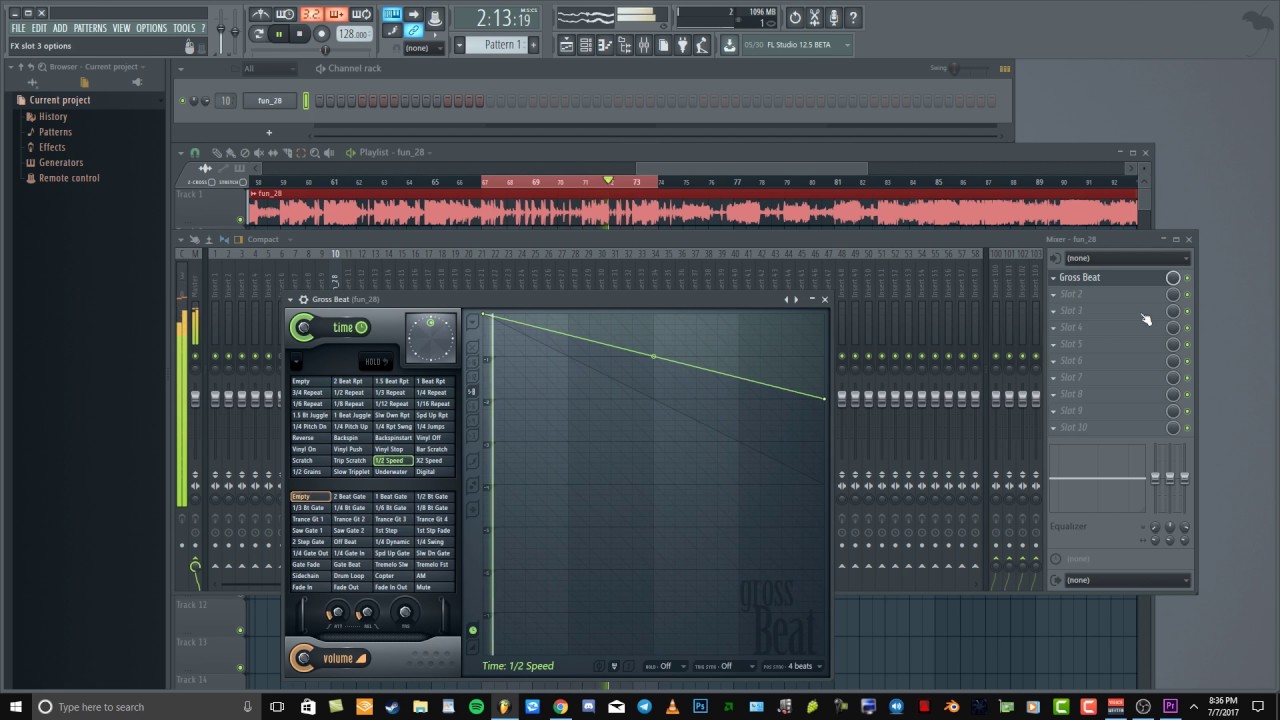Click the tempo field showing 128.000
The image size is (1280, 720).
(353, 34)
